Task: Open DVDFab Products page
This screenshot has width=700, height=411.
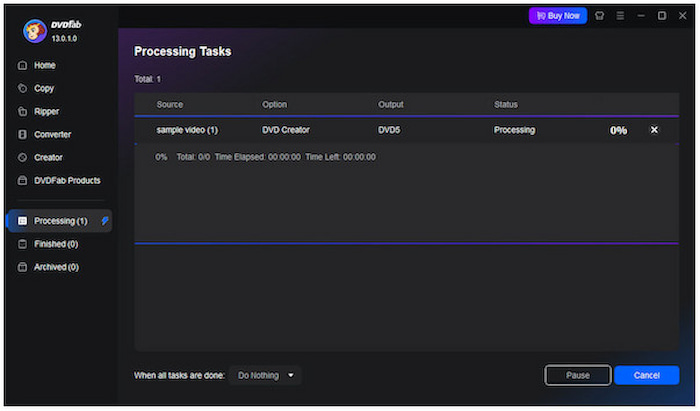Action: coord(67,181)
